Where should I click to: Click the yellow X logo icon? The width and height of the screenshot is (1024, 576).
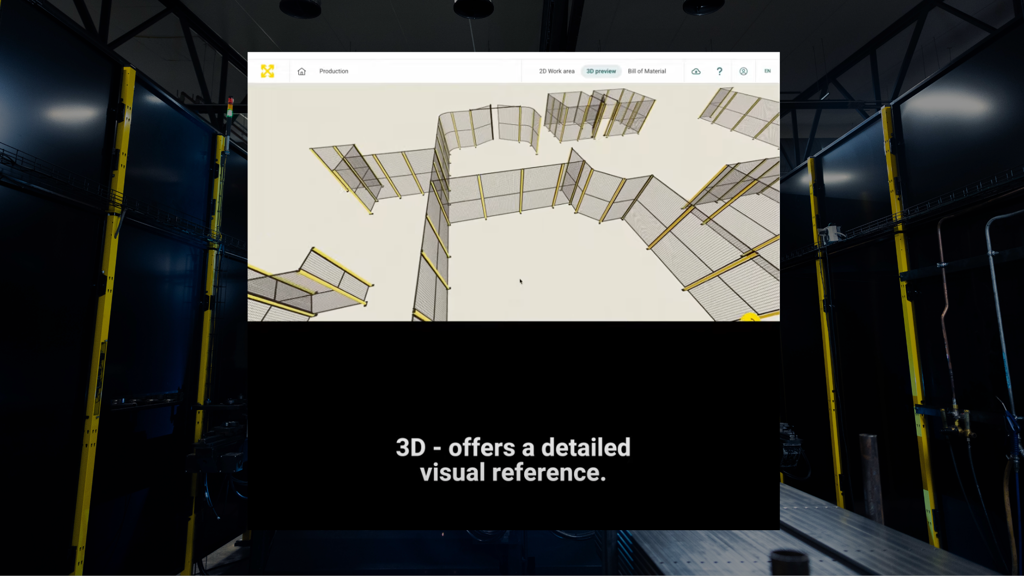pyautogui.click(x=267, y=71)
